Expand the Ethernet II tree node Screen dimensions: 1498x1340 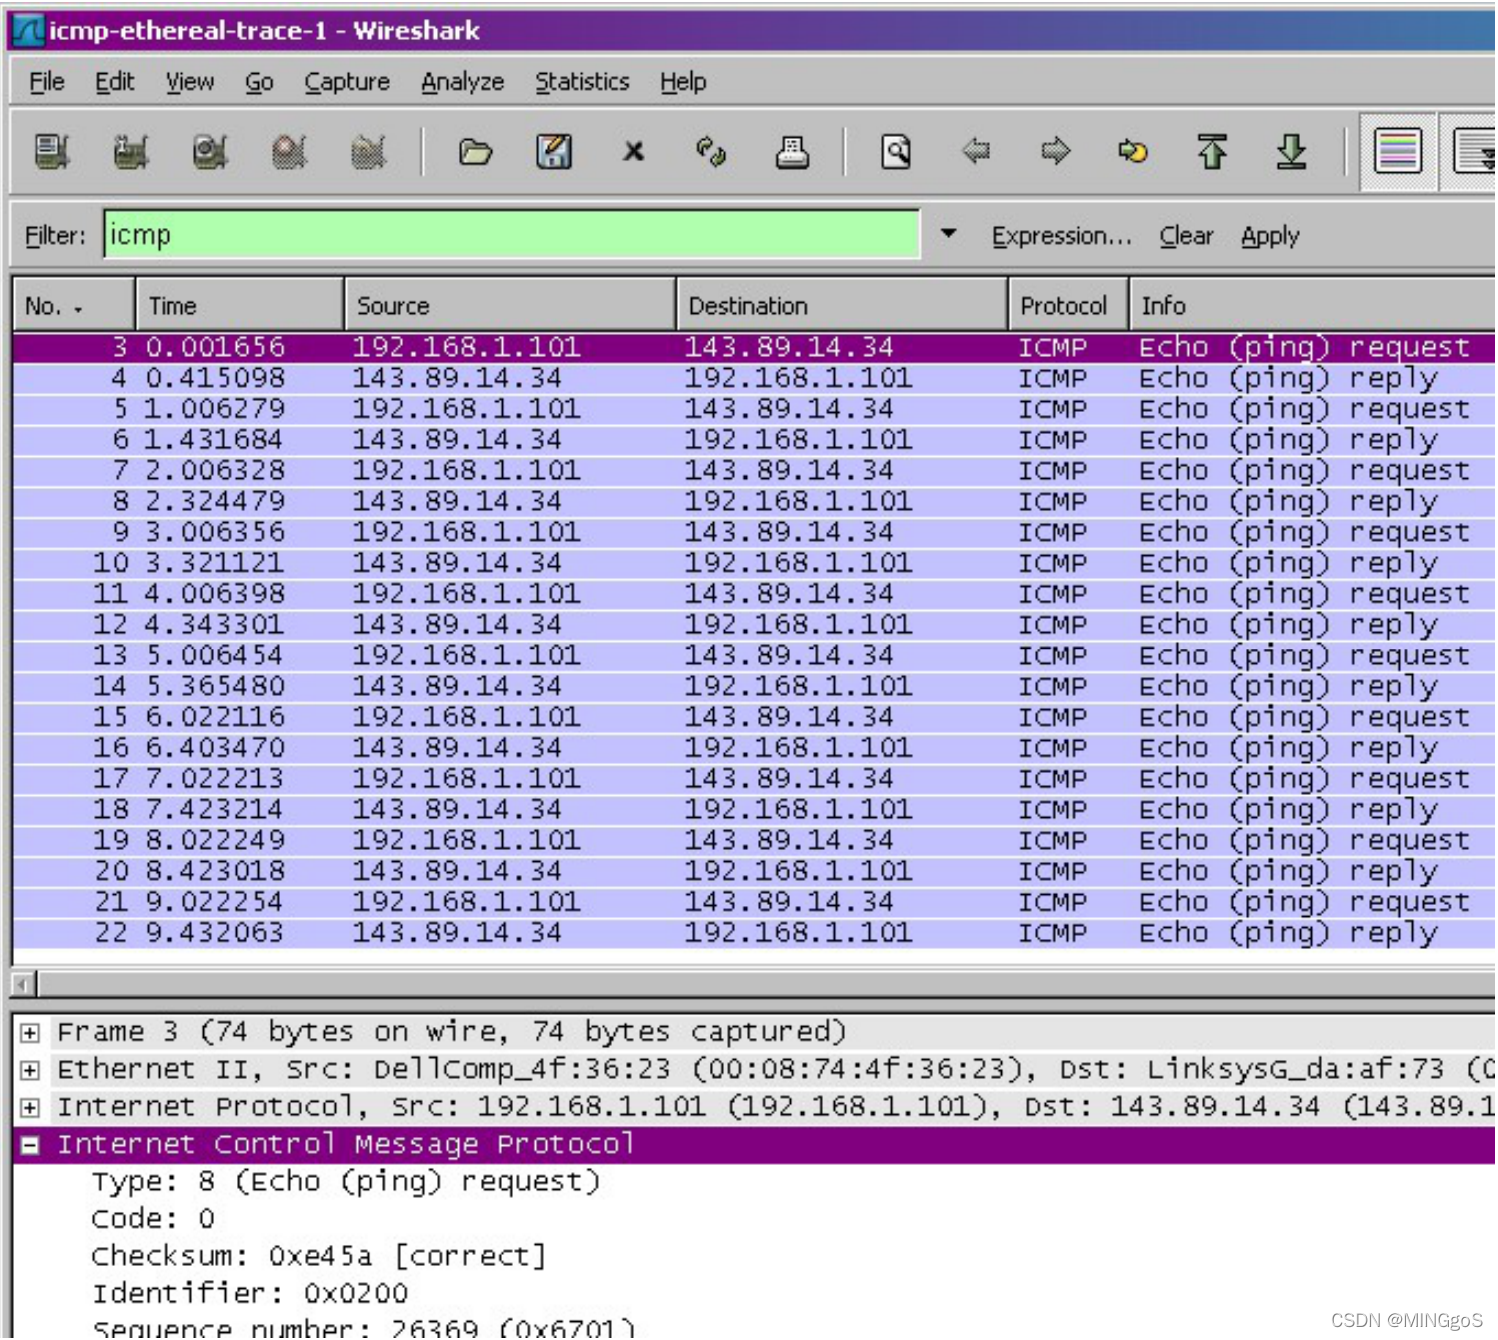pyautogui.click(x=30, y=1070)
